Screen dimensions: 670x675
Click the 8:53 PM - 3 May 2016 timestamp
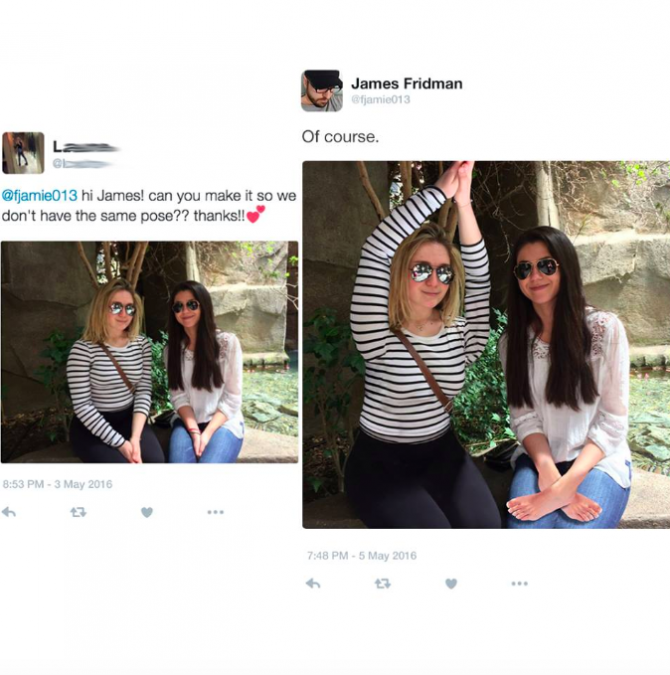coord(56,484)
